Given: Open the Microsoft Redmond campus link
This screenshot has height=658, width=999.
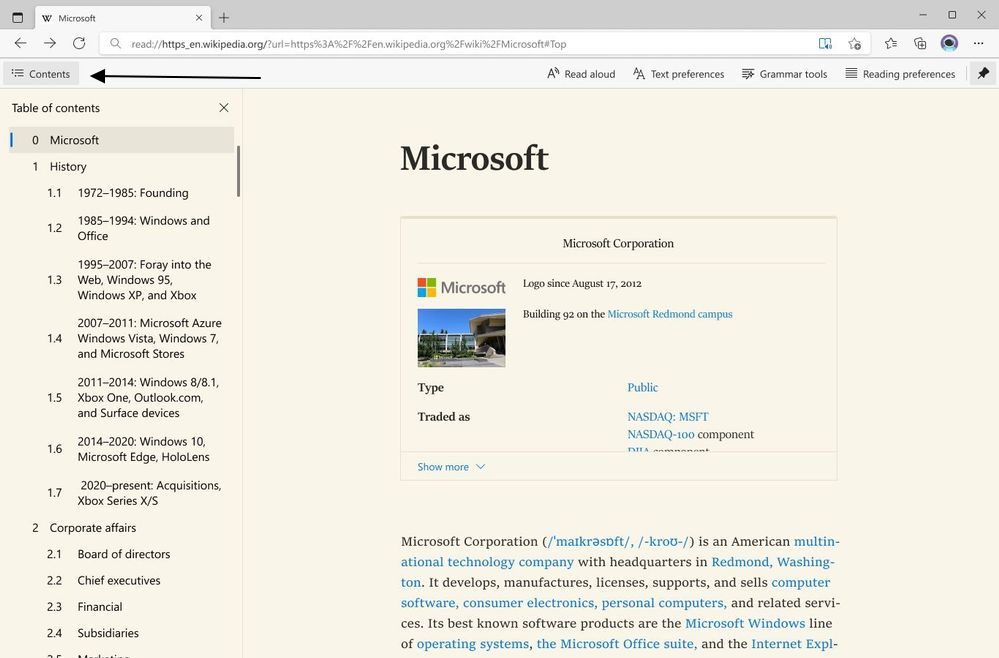Looking at the screenshot, I should pyautogui.click(x=670, y=314).
